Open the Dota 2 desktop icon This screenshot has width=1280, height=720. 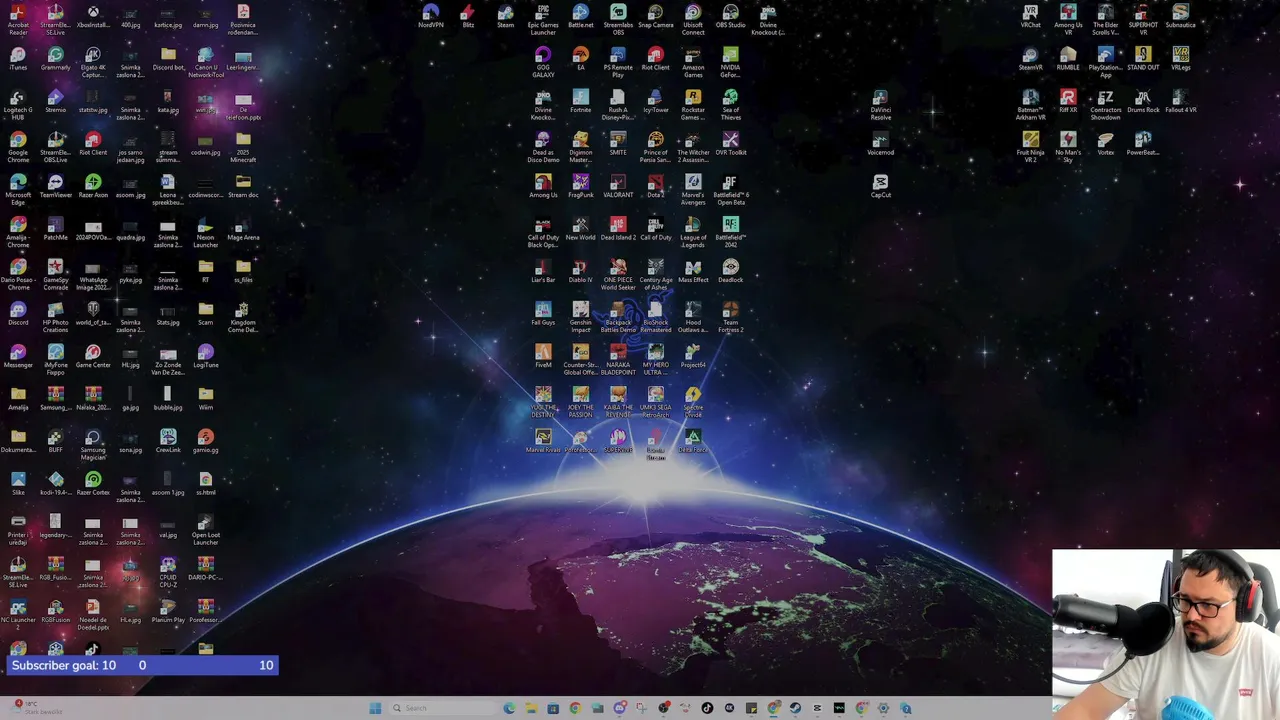click(x=656, y=186)
